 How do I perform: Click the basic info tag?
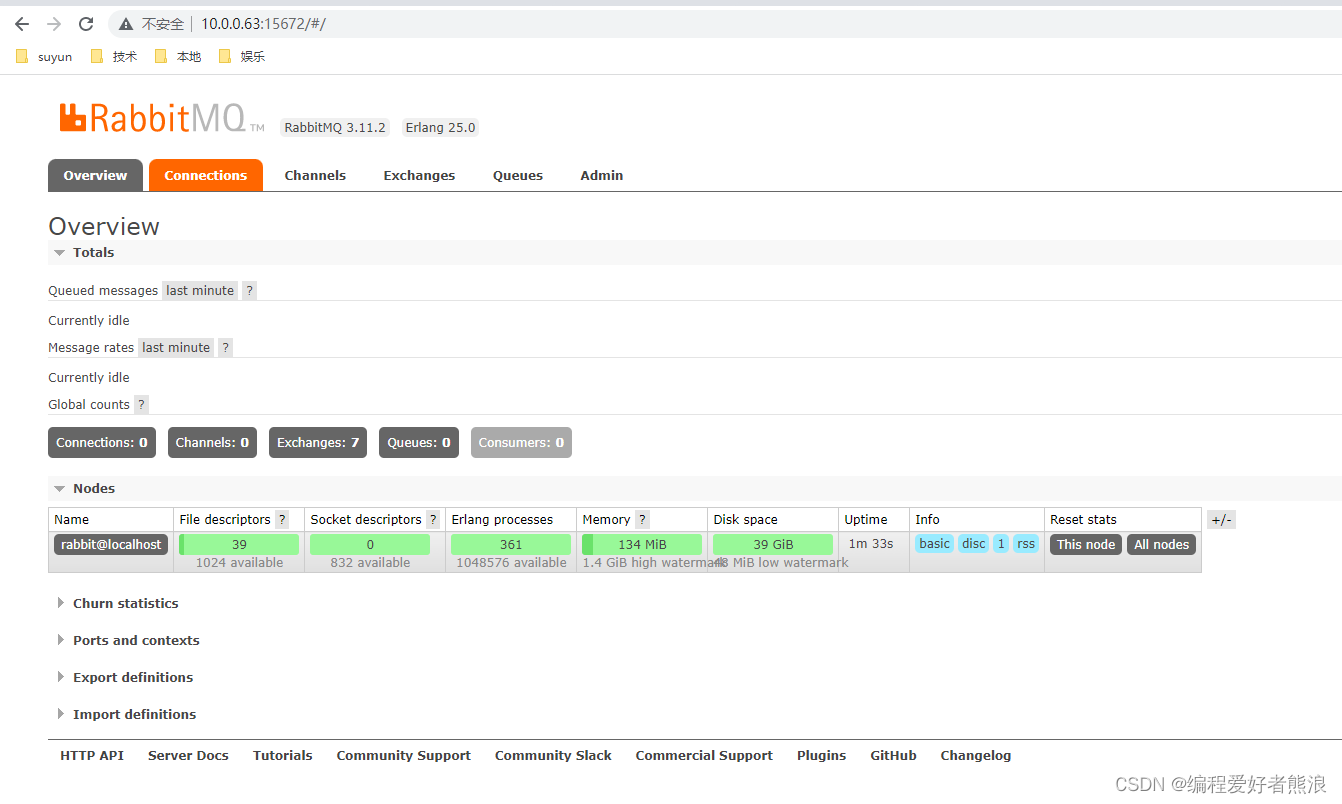pos(934,544)
